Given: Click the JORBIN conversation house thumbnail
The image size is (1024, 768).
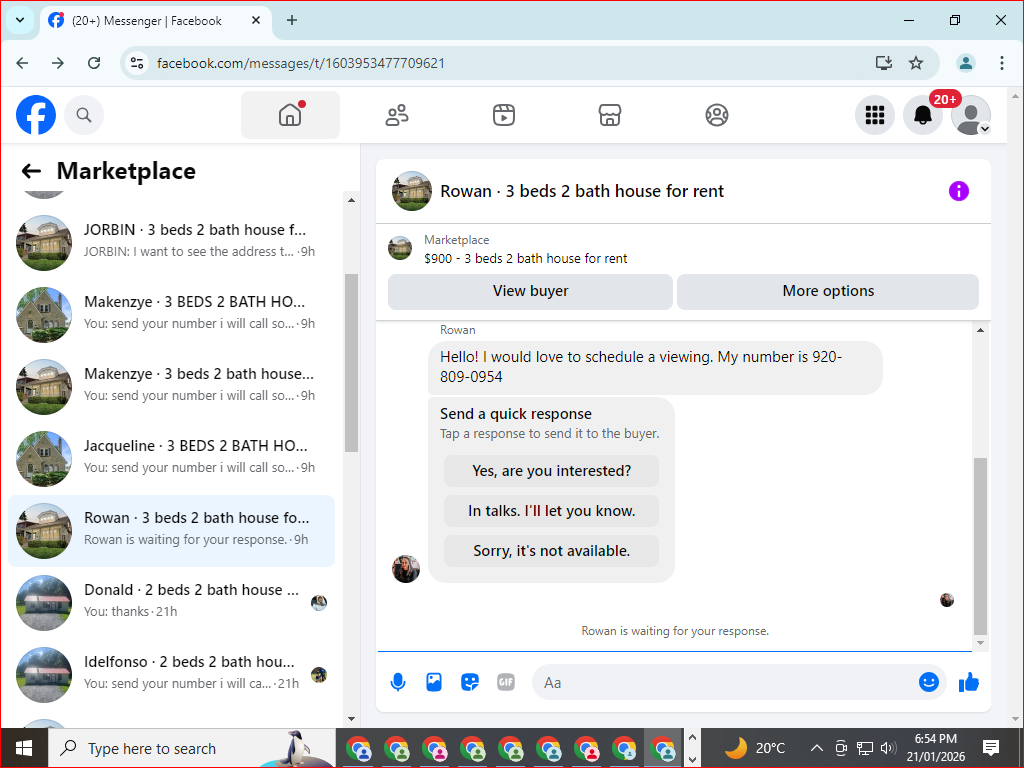Looking at the screenshot, I should [44, 243].
